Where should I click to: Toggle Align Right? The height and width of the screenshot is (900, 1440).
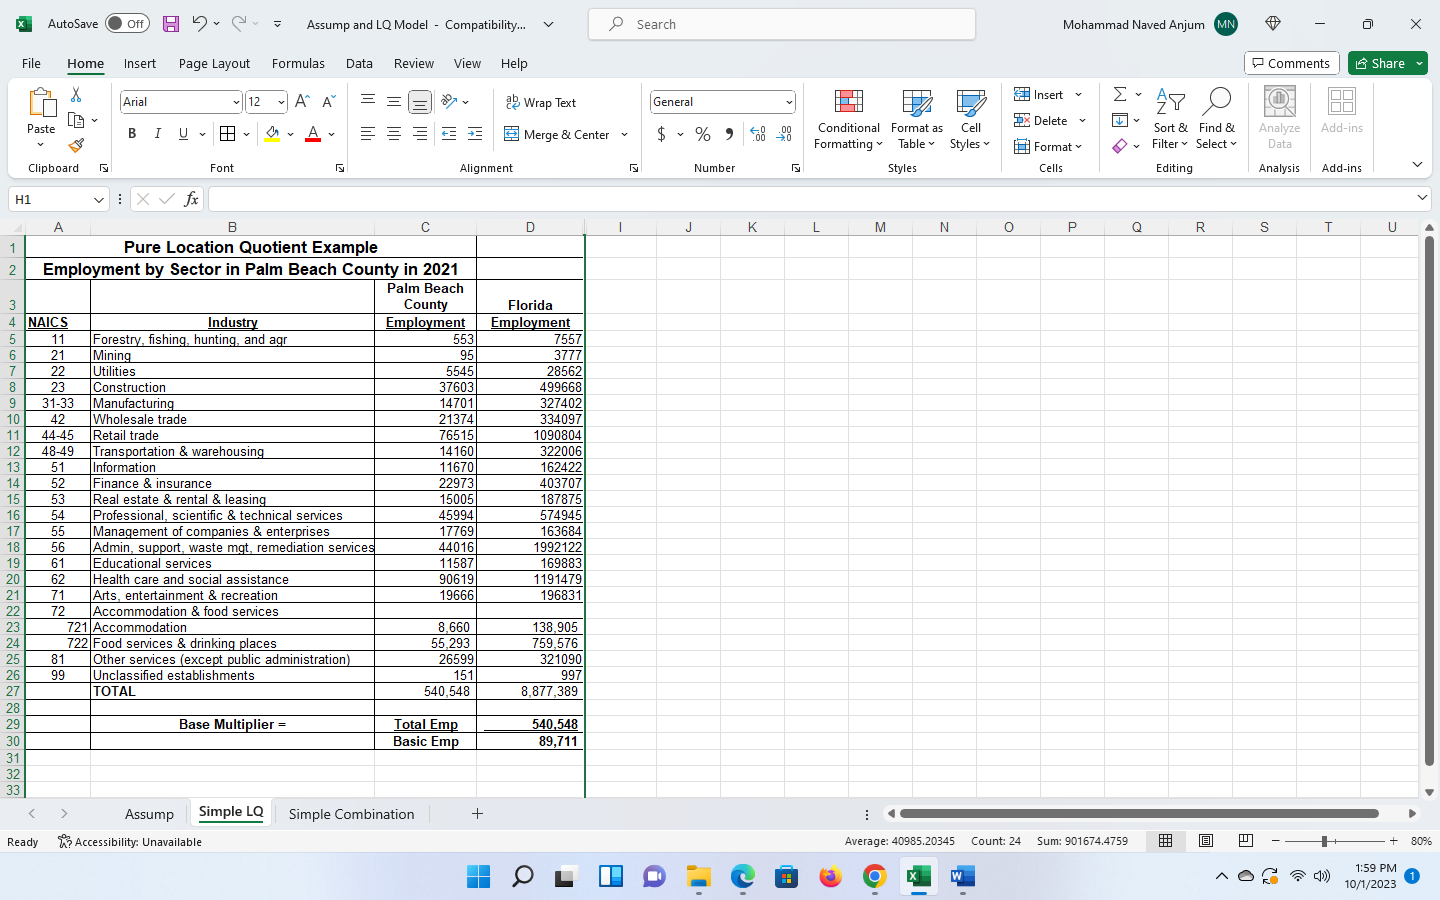[420, 134]
